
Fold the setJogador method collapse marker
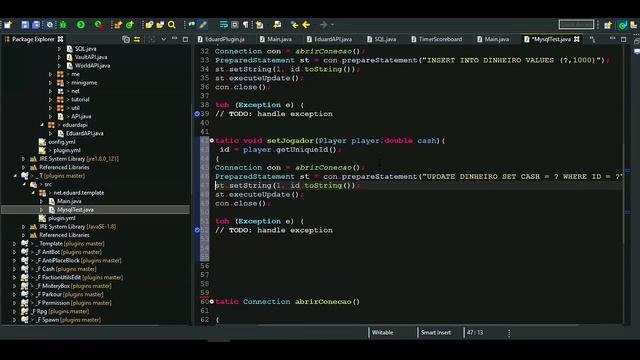pyautogui.click(x=211, y=140)
